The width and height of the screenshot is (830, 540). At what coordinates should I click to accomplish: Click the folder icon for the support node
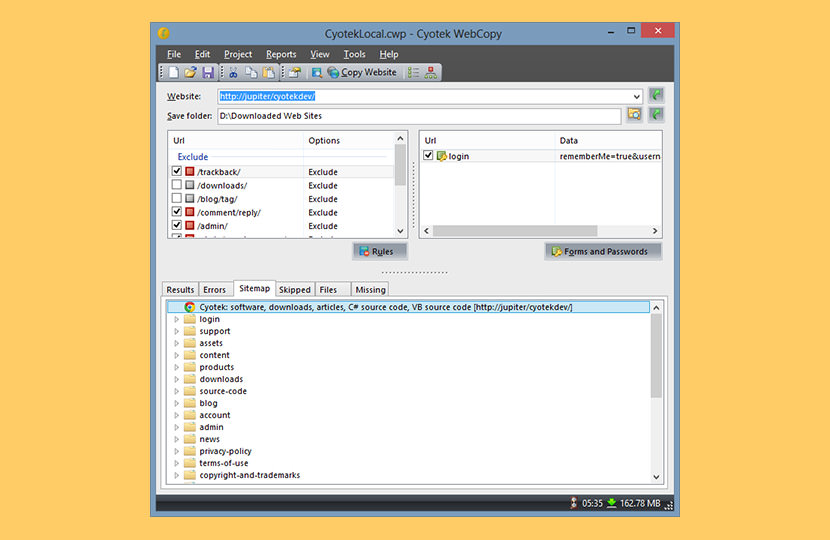(x=190, y=331)
